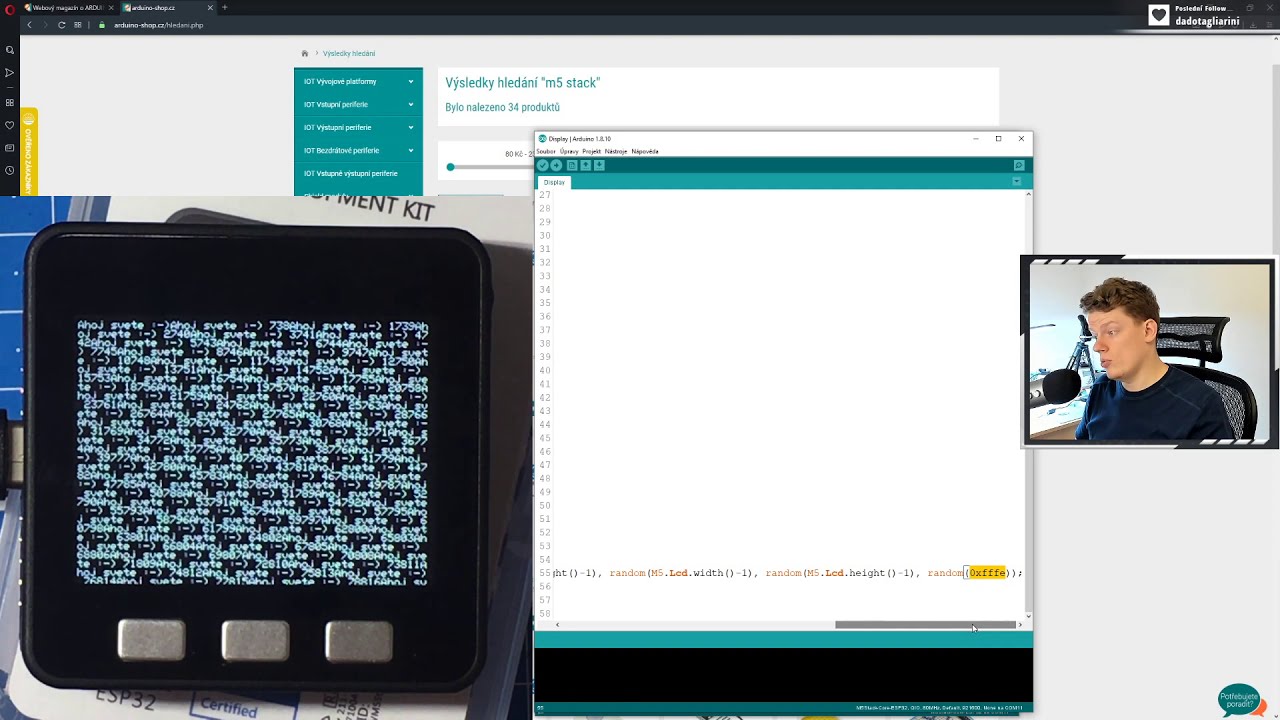Open the Opera sidebar My Flow icon
This screenshot has width=1280, height=720.
click(x=10, y=73)
